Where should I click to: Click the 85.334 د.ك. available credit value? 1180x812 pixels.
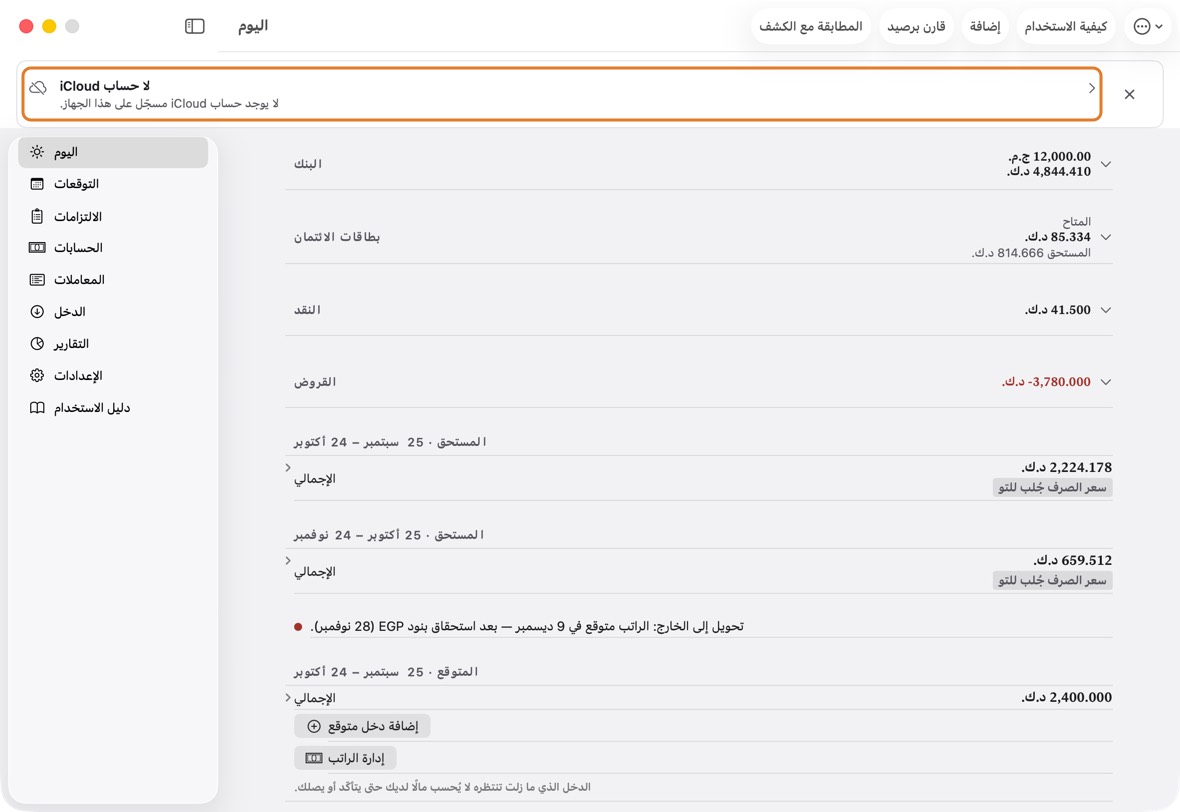click(x=1057, y=237)
